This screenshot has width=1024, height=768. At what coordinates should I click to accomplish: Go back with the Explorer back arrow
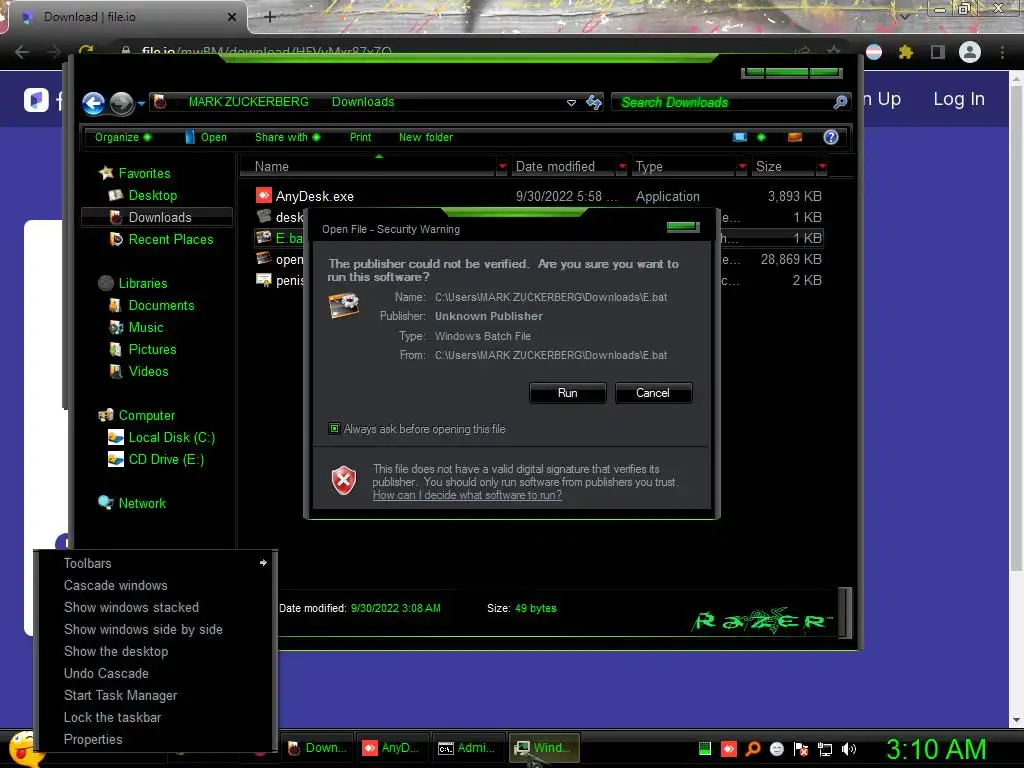pyautogui.click(x=93, y=103)
